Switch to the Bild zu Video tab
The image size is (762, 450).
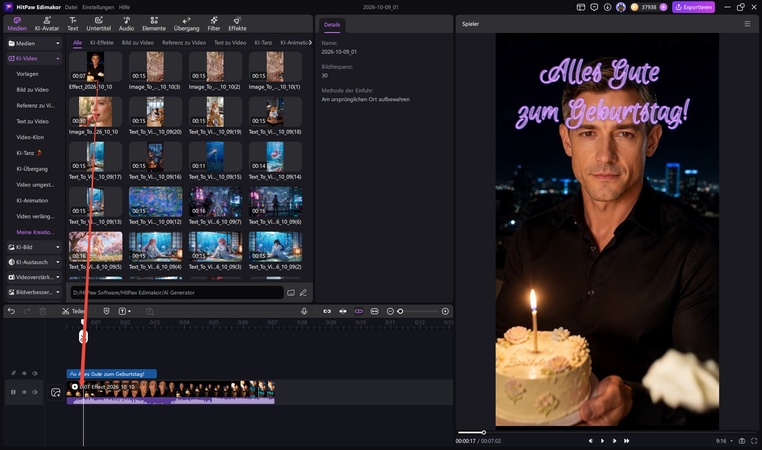(138, 43)
